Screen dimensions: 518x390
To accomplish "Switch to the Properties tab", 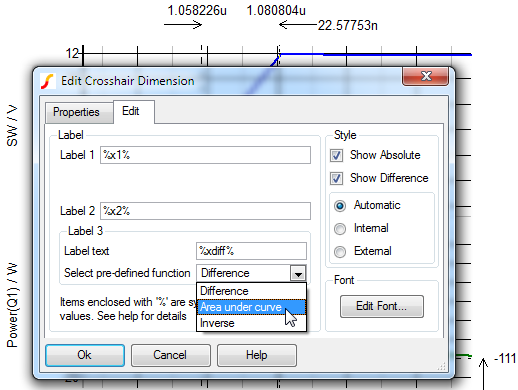I will pyautogui.click(x=76, y=112).
